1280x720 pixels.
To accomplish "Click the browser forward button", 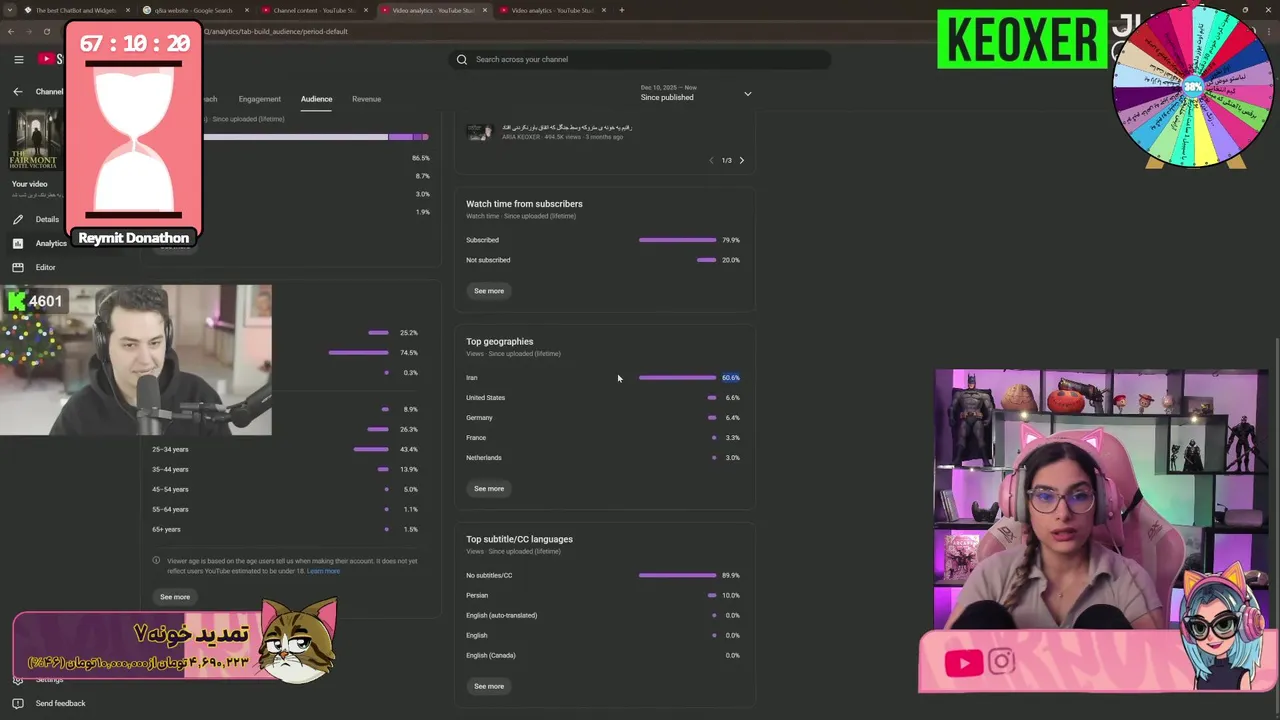I will pyautogui.click(x=29, y=31).
